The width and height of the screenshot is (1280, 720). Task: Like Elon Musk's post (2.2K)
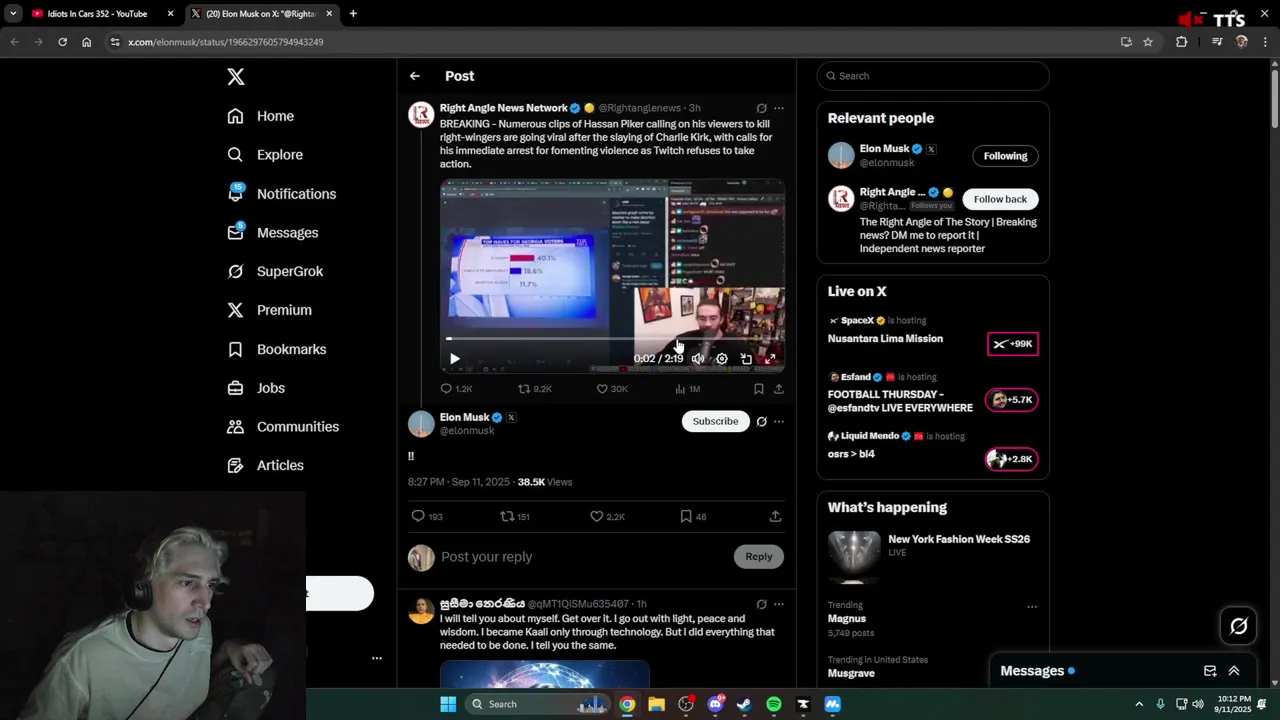coord(607,516)
